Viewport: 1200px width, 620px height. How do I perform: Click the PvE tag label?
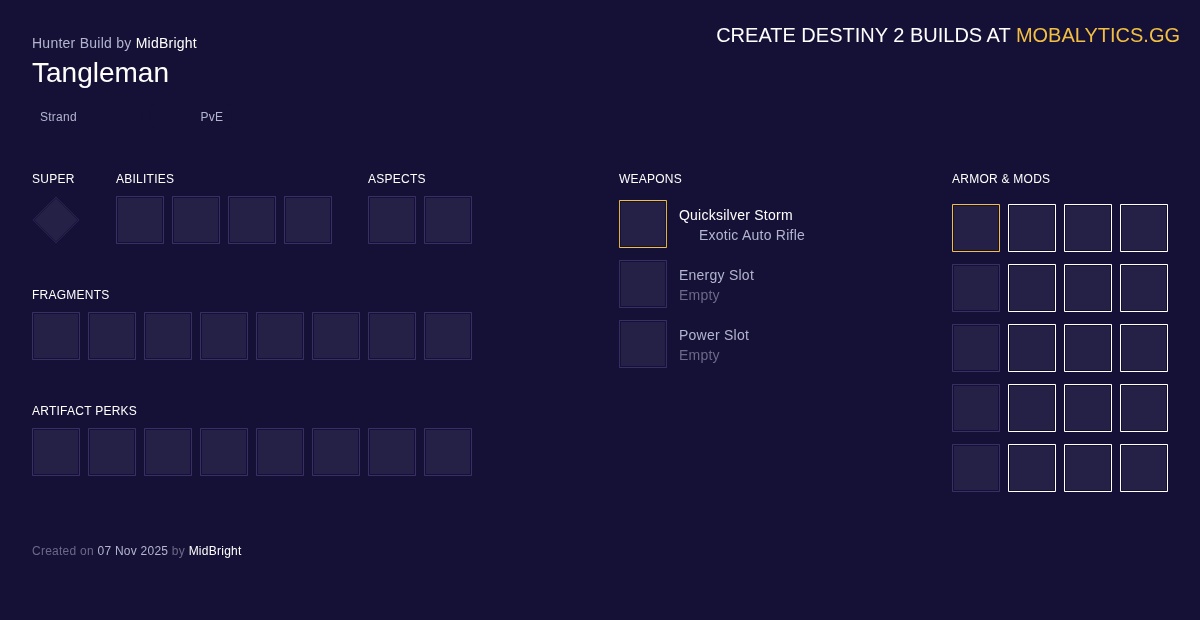[211, 117]
